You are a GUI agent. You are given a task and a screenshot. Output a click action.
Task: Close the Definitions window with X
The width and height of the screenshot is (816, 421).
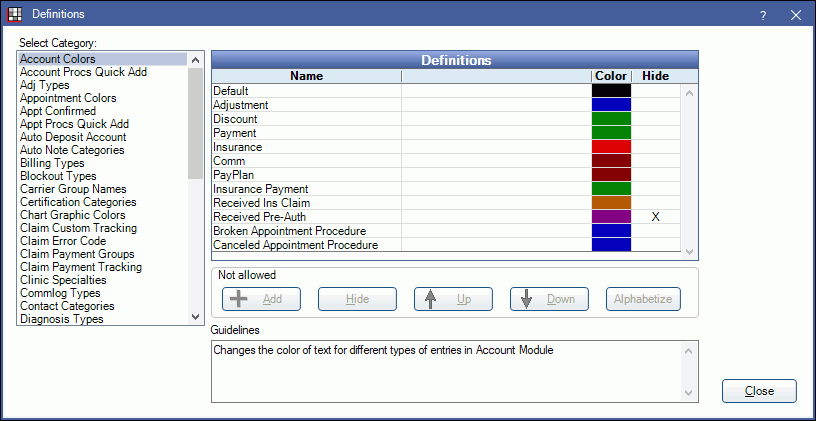tap(796, 15)
